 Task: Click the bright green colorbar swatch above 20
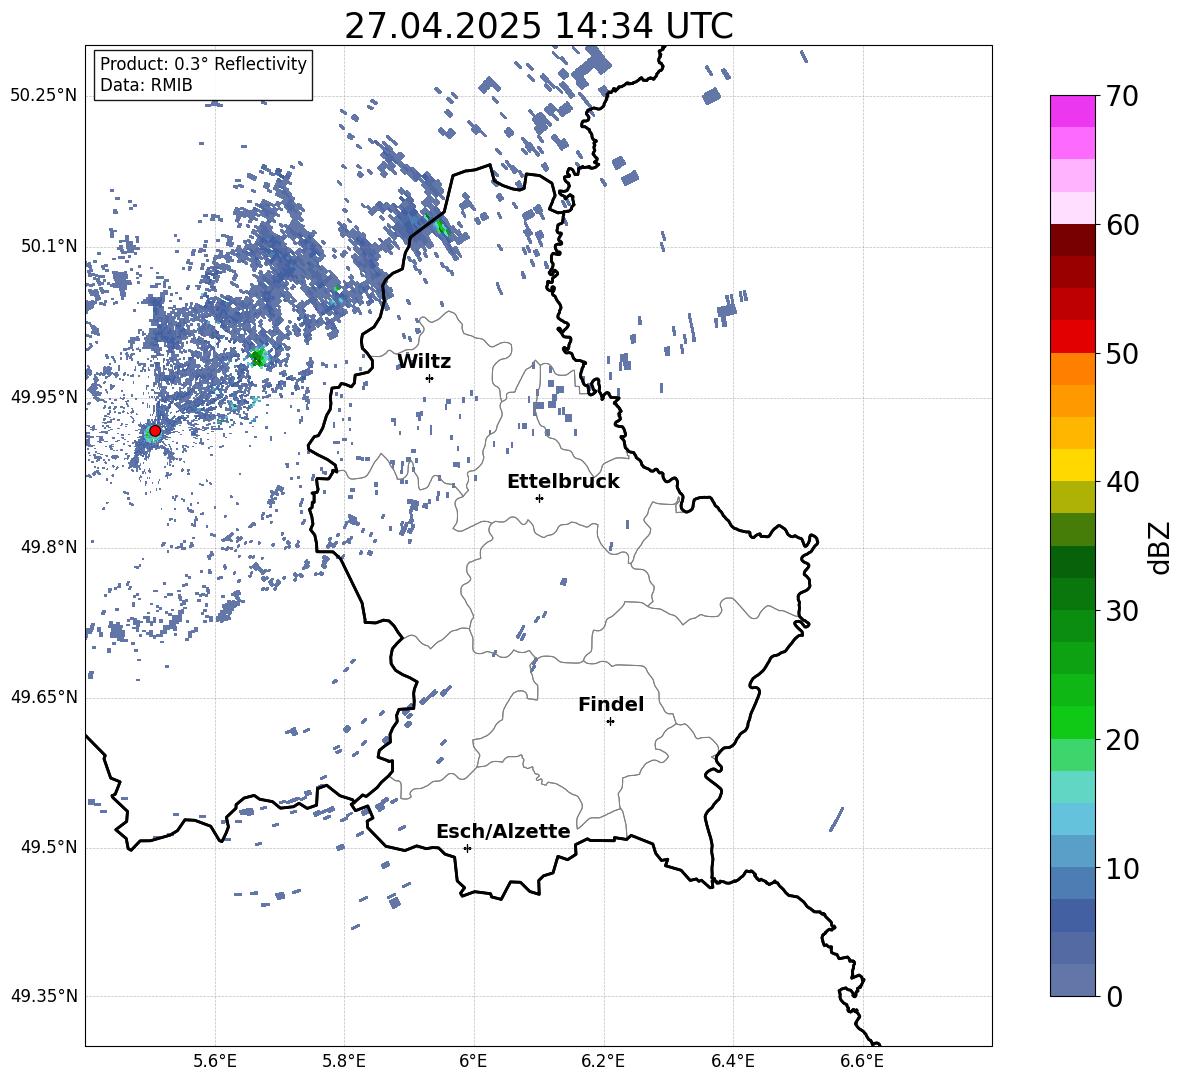(1073, 722)
